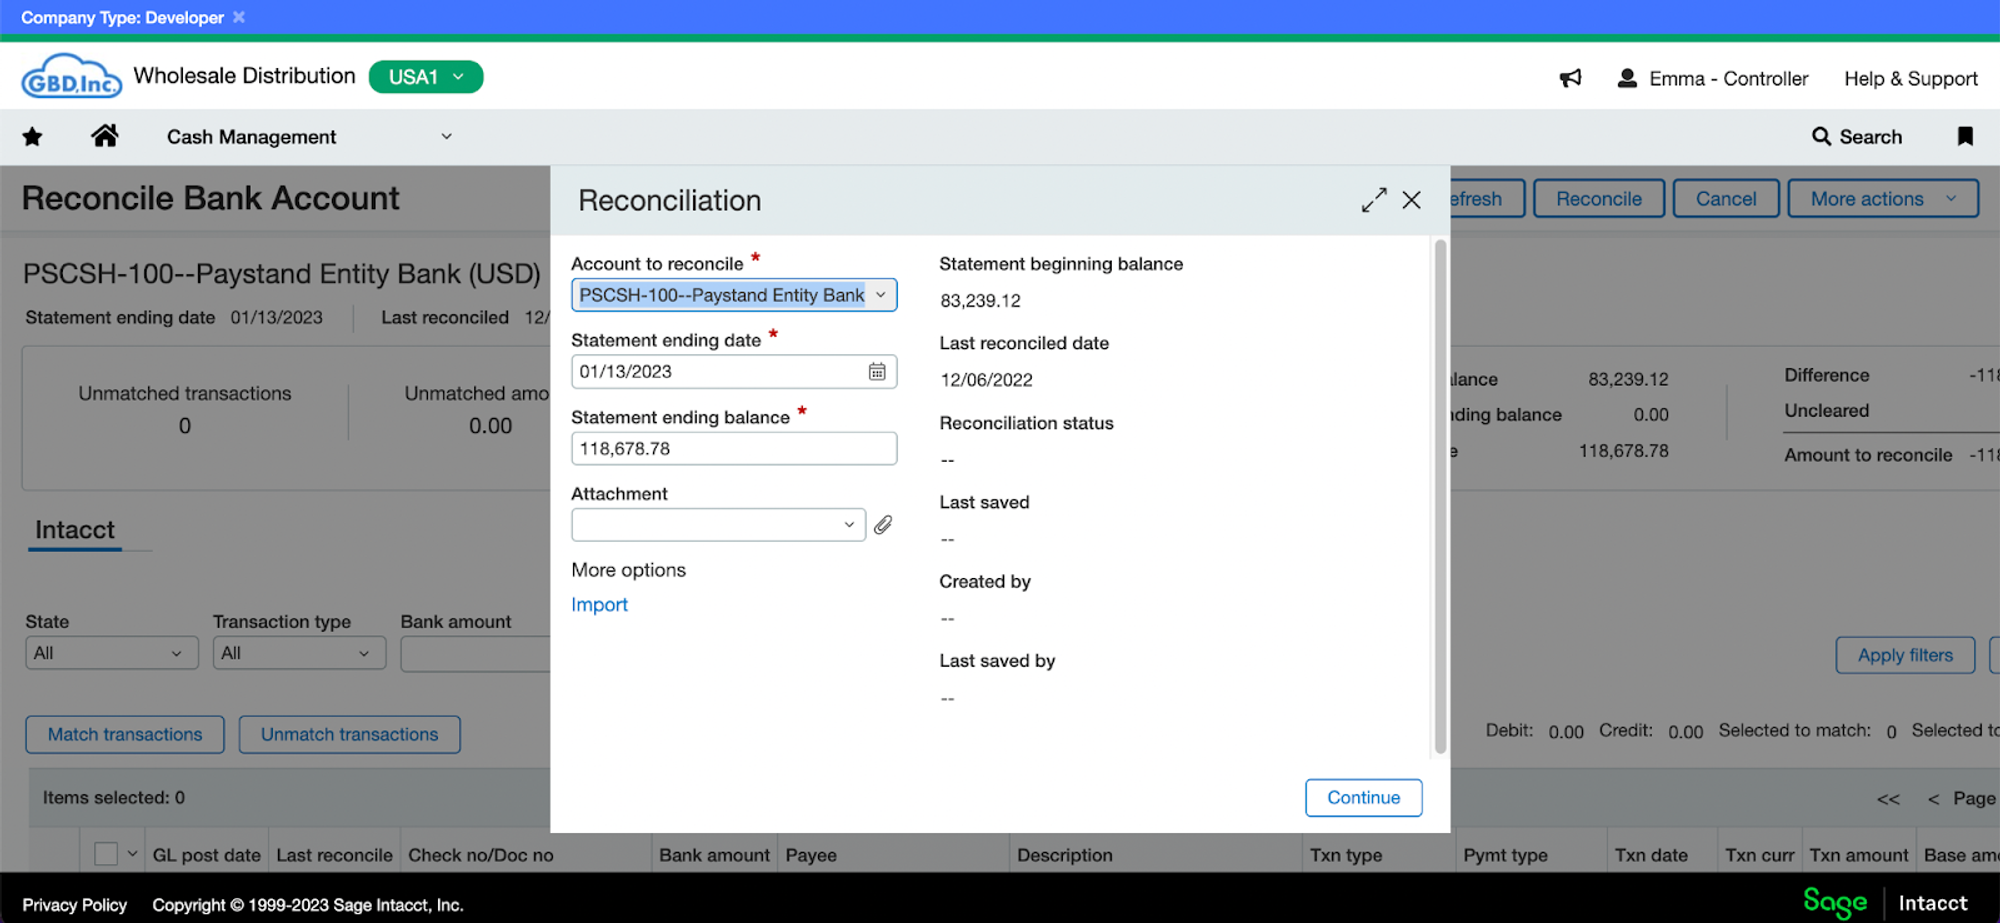This screenshot has width=2000, height=923.
Task: Open Import under More options
Action: pyautogui.click(x=598, y=604)
